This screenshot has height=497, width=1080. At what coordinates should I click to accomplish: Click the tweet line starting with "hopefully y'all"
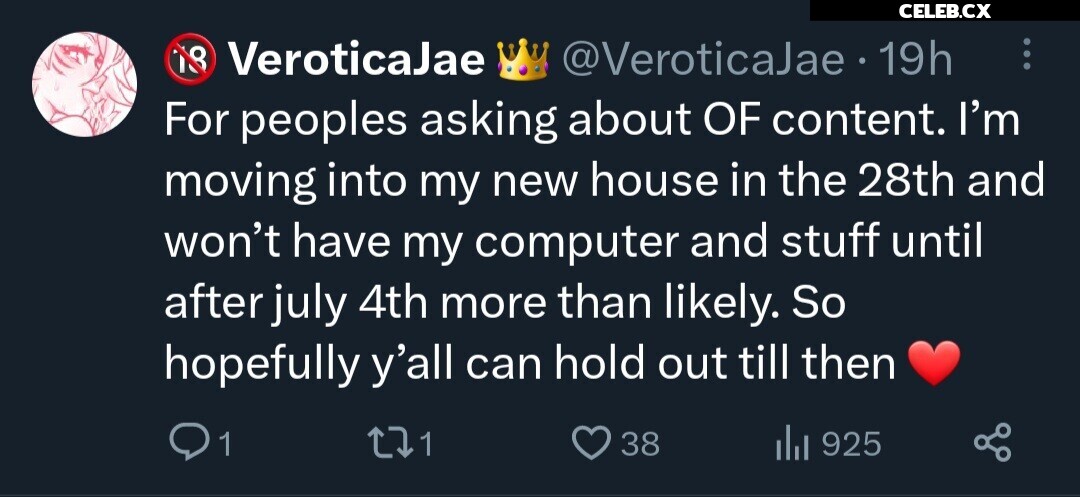pyautogui.click(x=530, y=363)
